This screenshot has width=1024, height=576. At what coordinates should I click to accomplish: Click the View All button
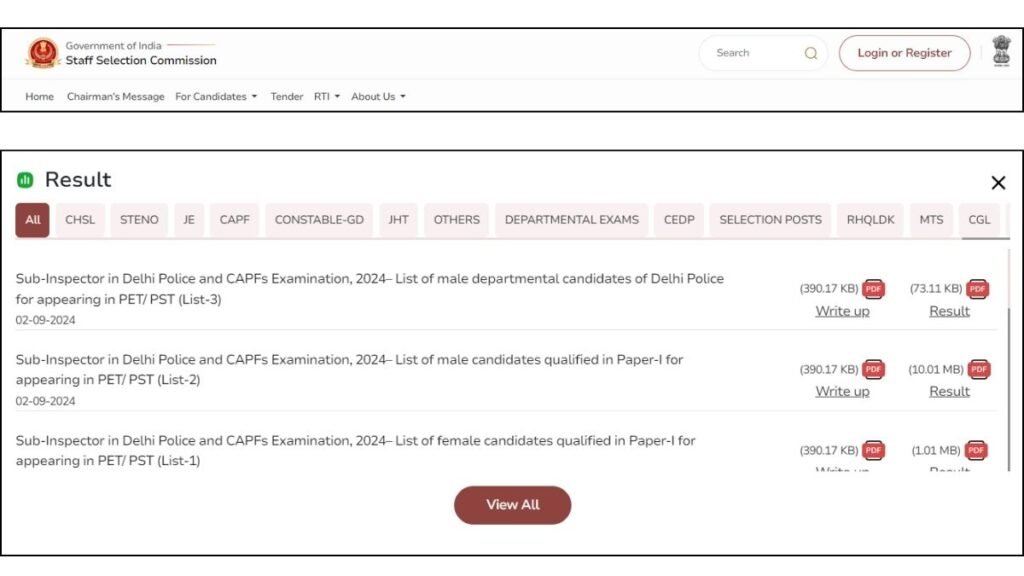(512, 505)
